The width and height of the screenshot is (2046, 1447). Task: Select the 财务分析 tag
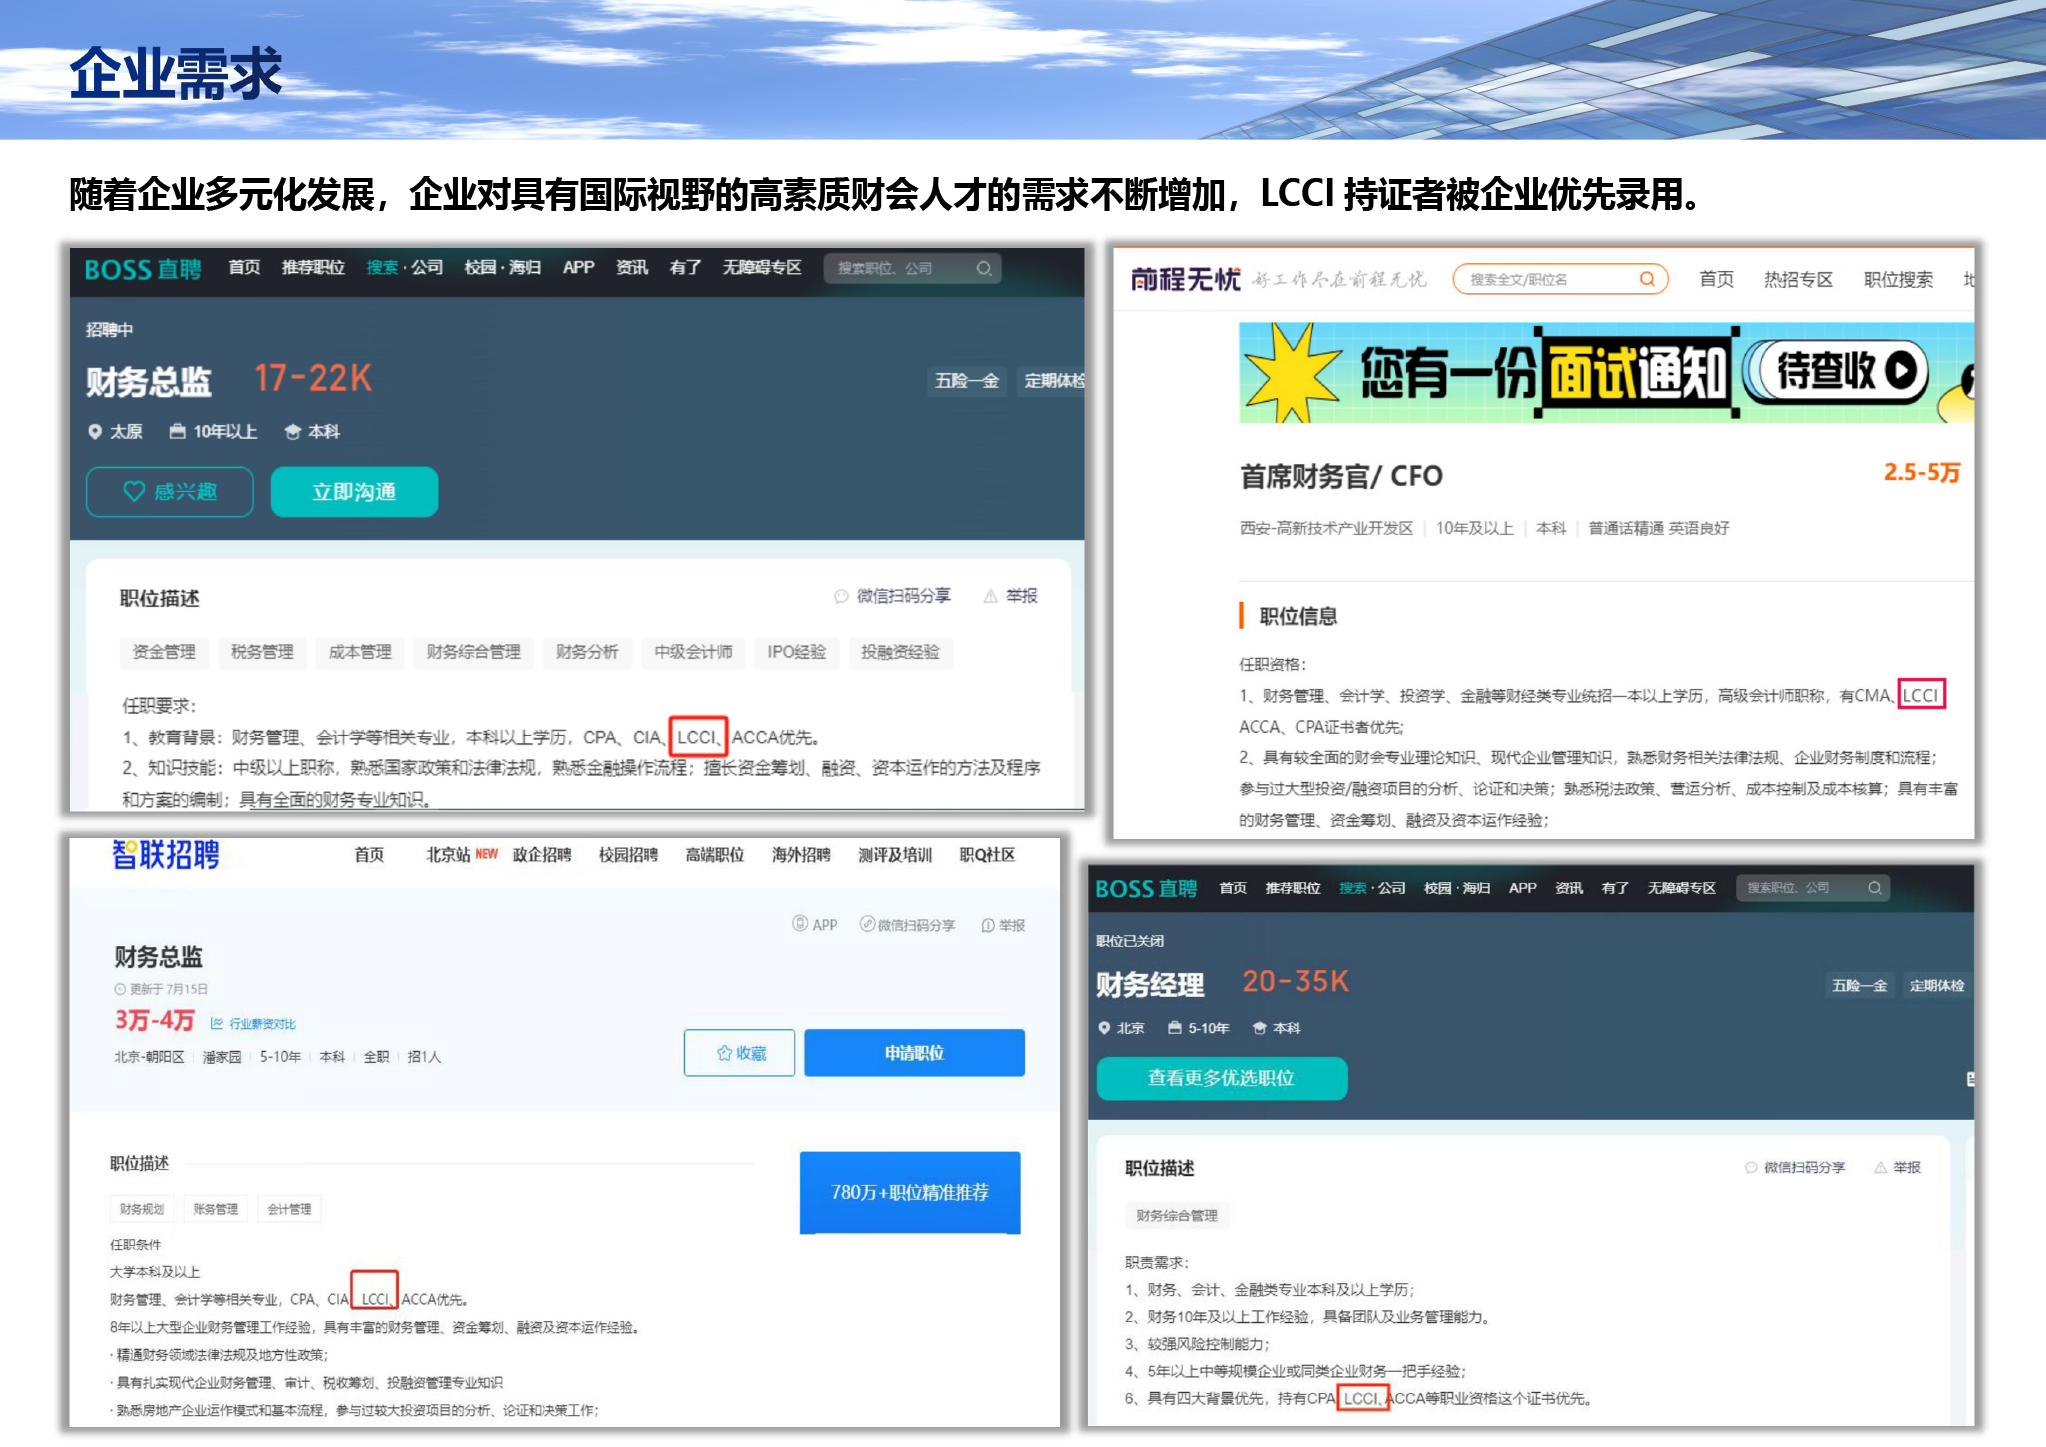coord(587,652)
